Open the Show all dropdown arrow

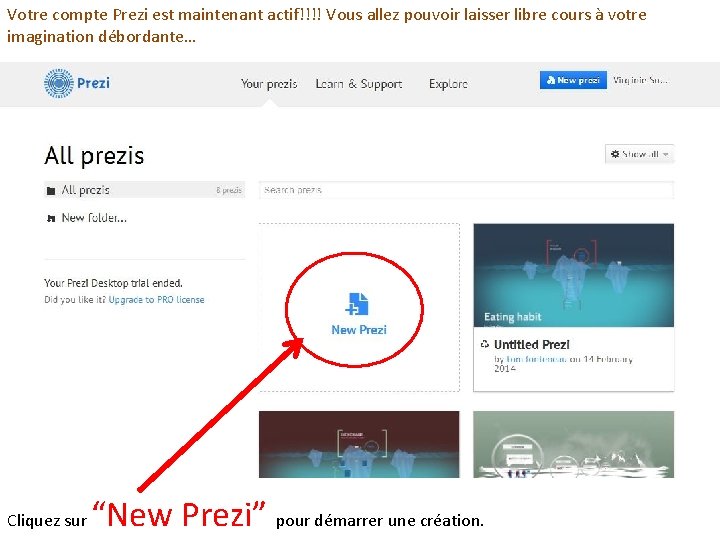665,154
